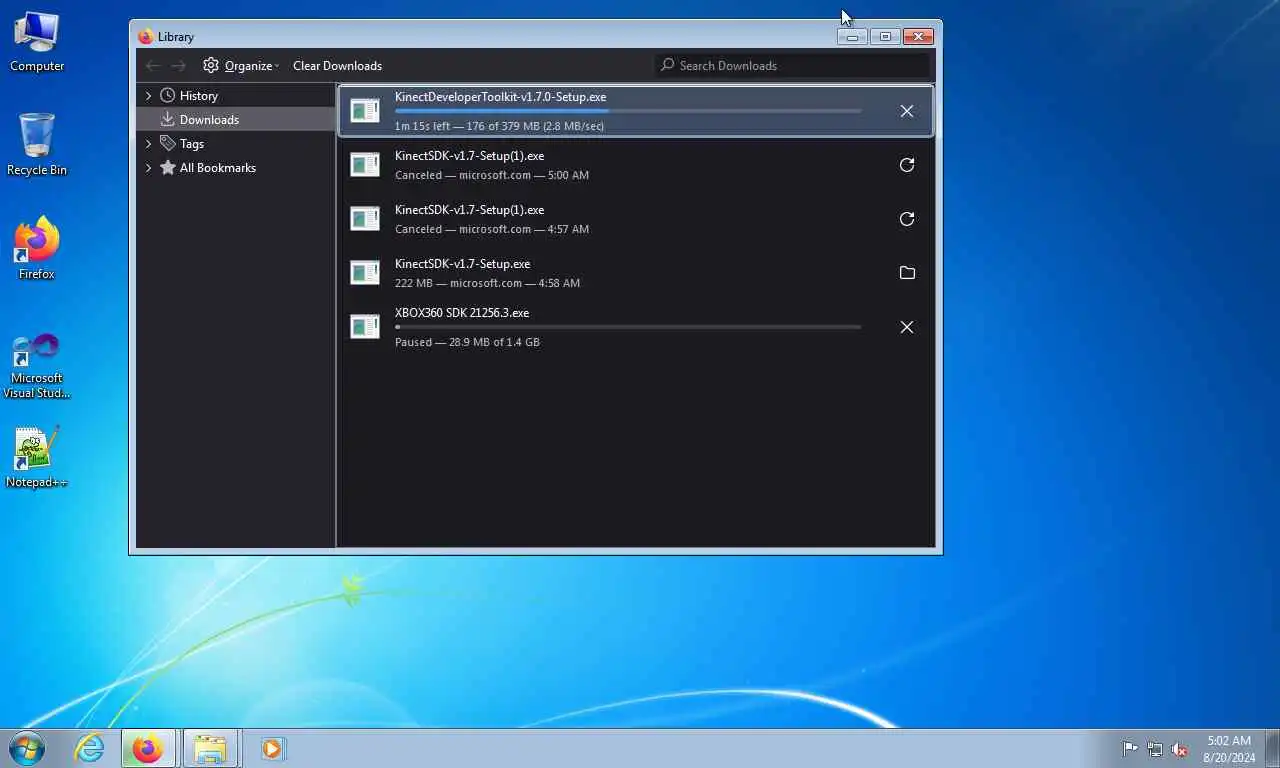The width and height of the screenshot is (1280, 768).
Task: Open containing folder for KinectSDK-v1.7-Setup.exe
Action: tap(907, 273)
